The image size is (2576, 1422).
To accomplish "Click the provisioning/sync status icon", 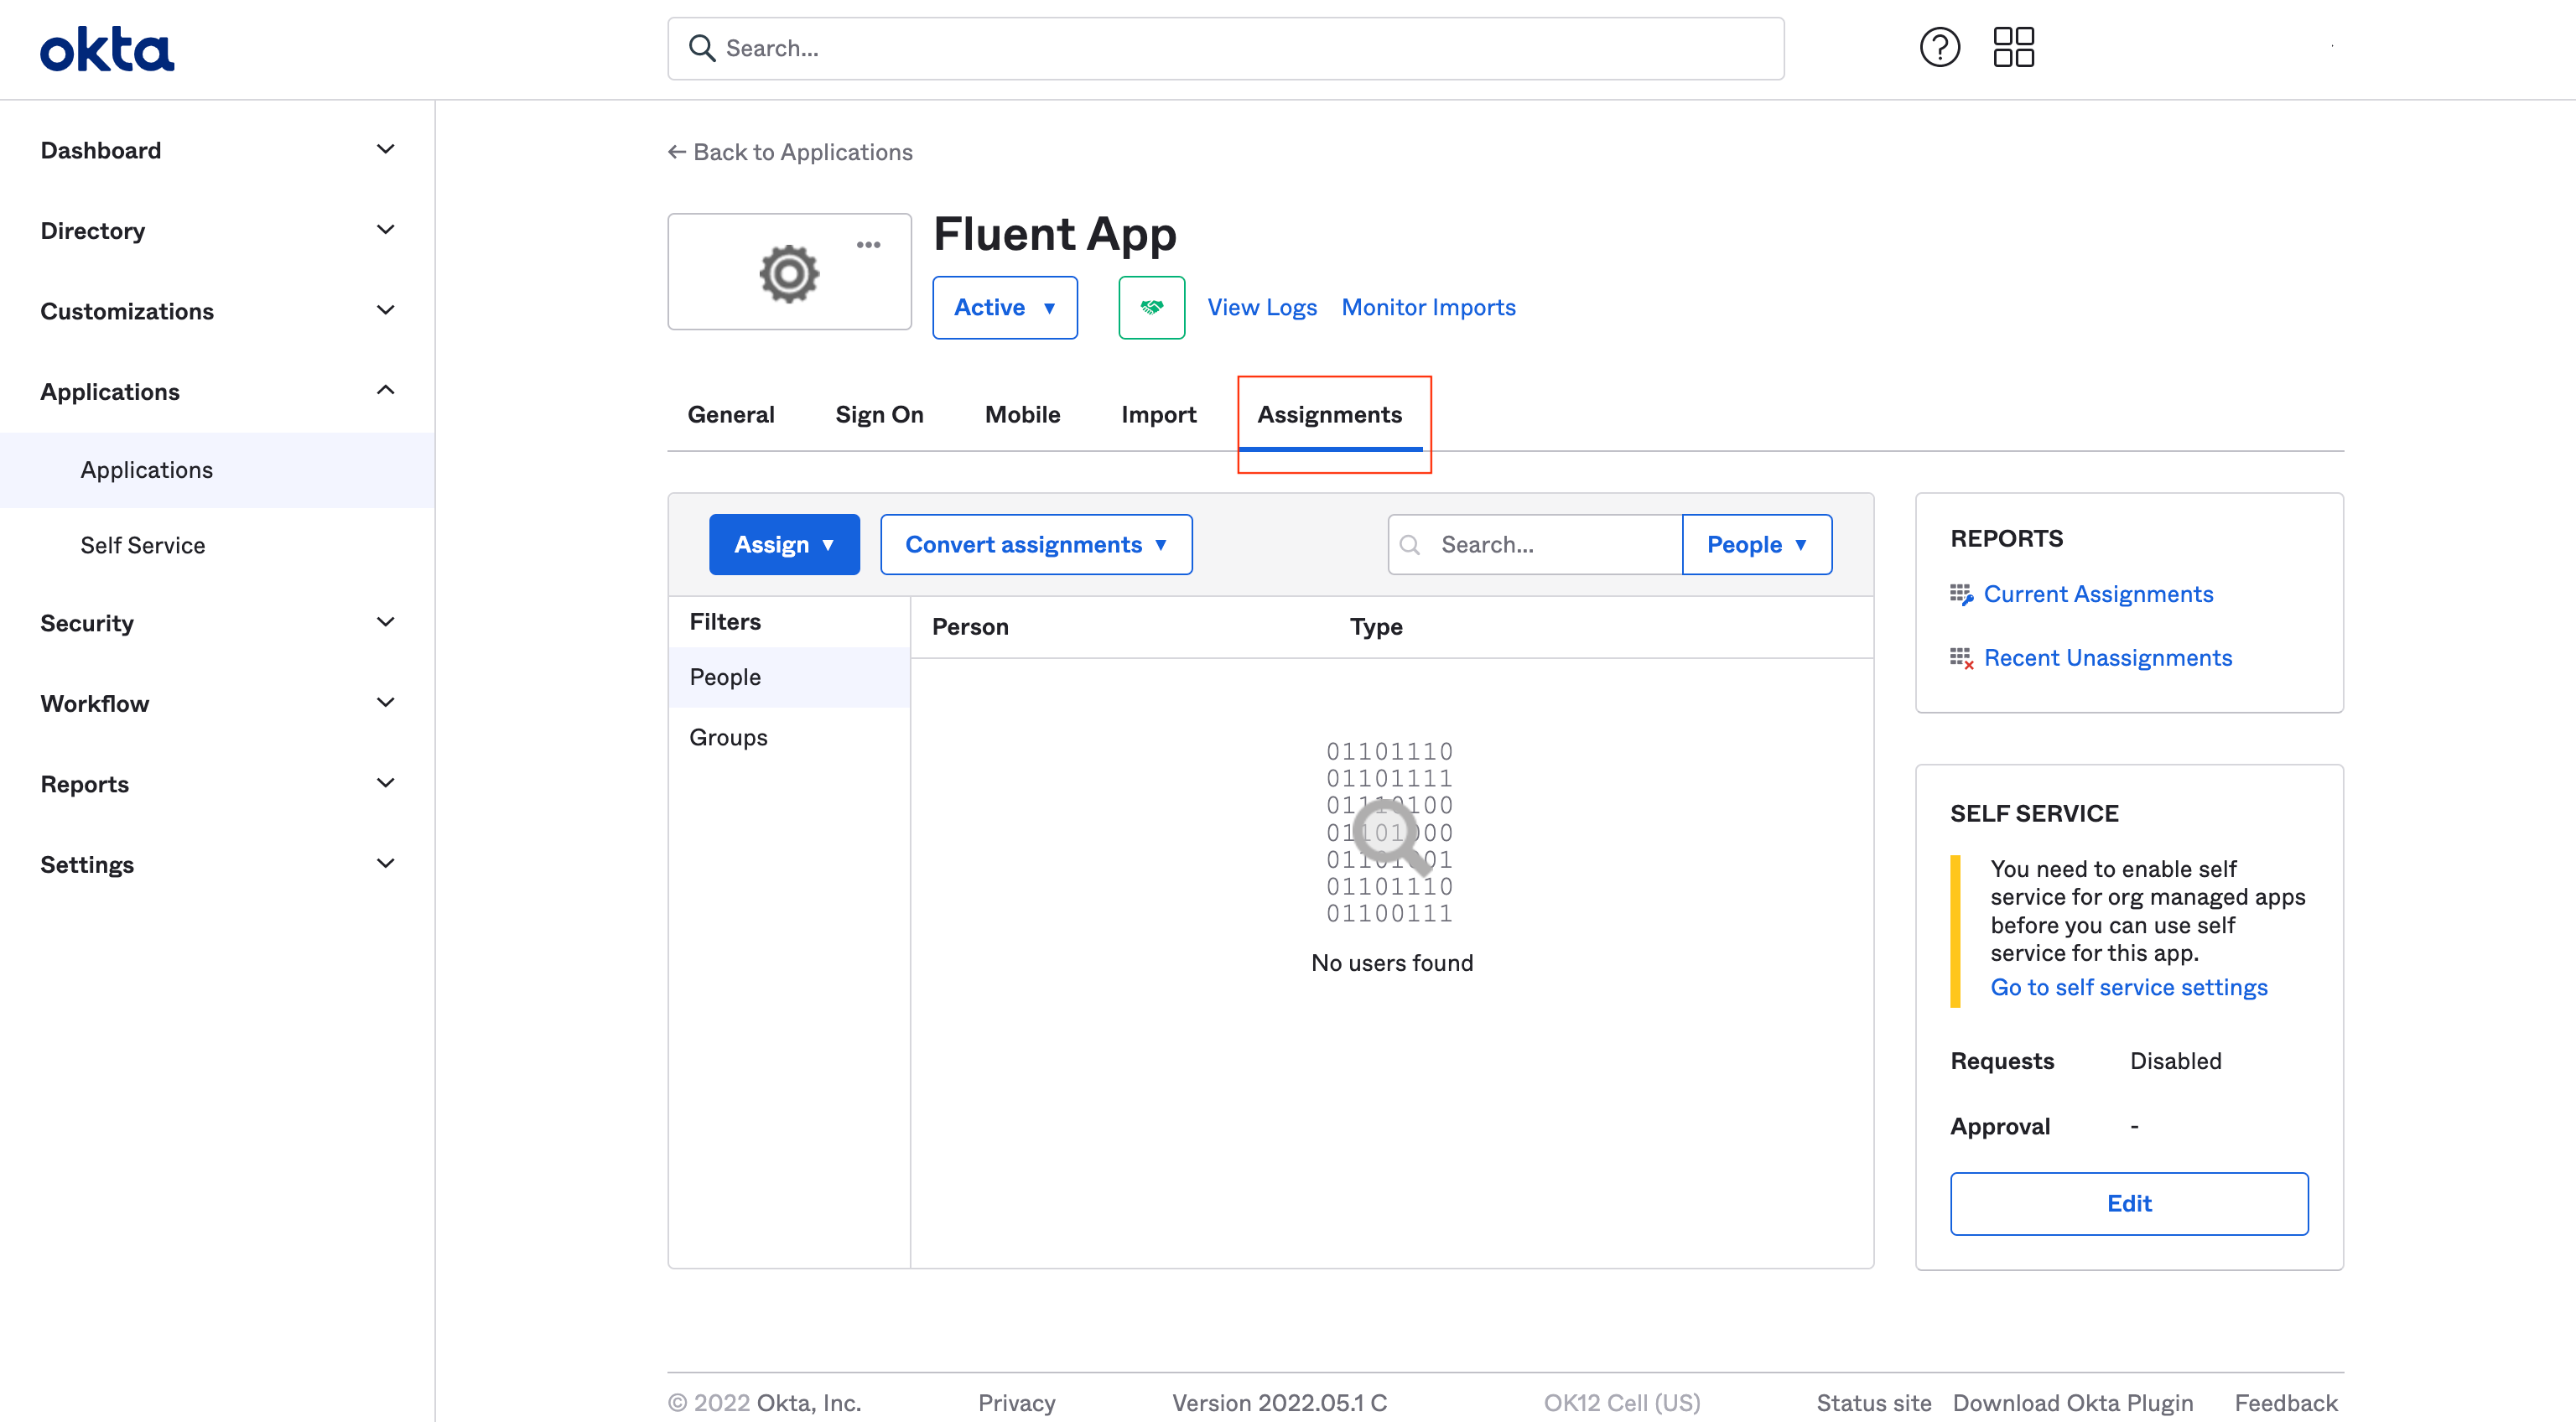I will pyautogui.click(x=1149, y=307).
